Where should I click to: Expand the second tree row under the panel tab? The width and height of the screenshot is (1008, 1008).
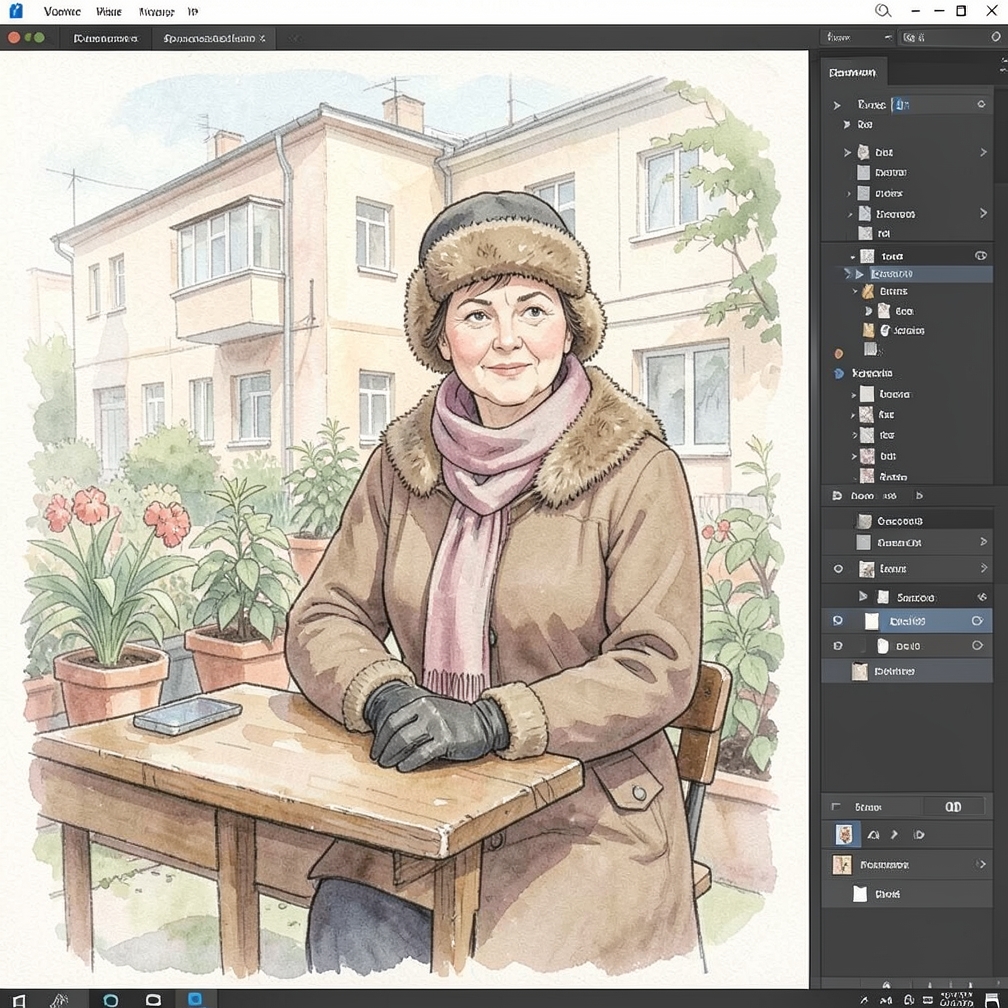(x=847, y=124)
